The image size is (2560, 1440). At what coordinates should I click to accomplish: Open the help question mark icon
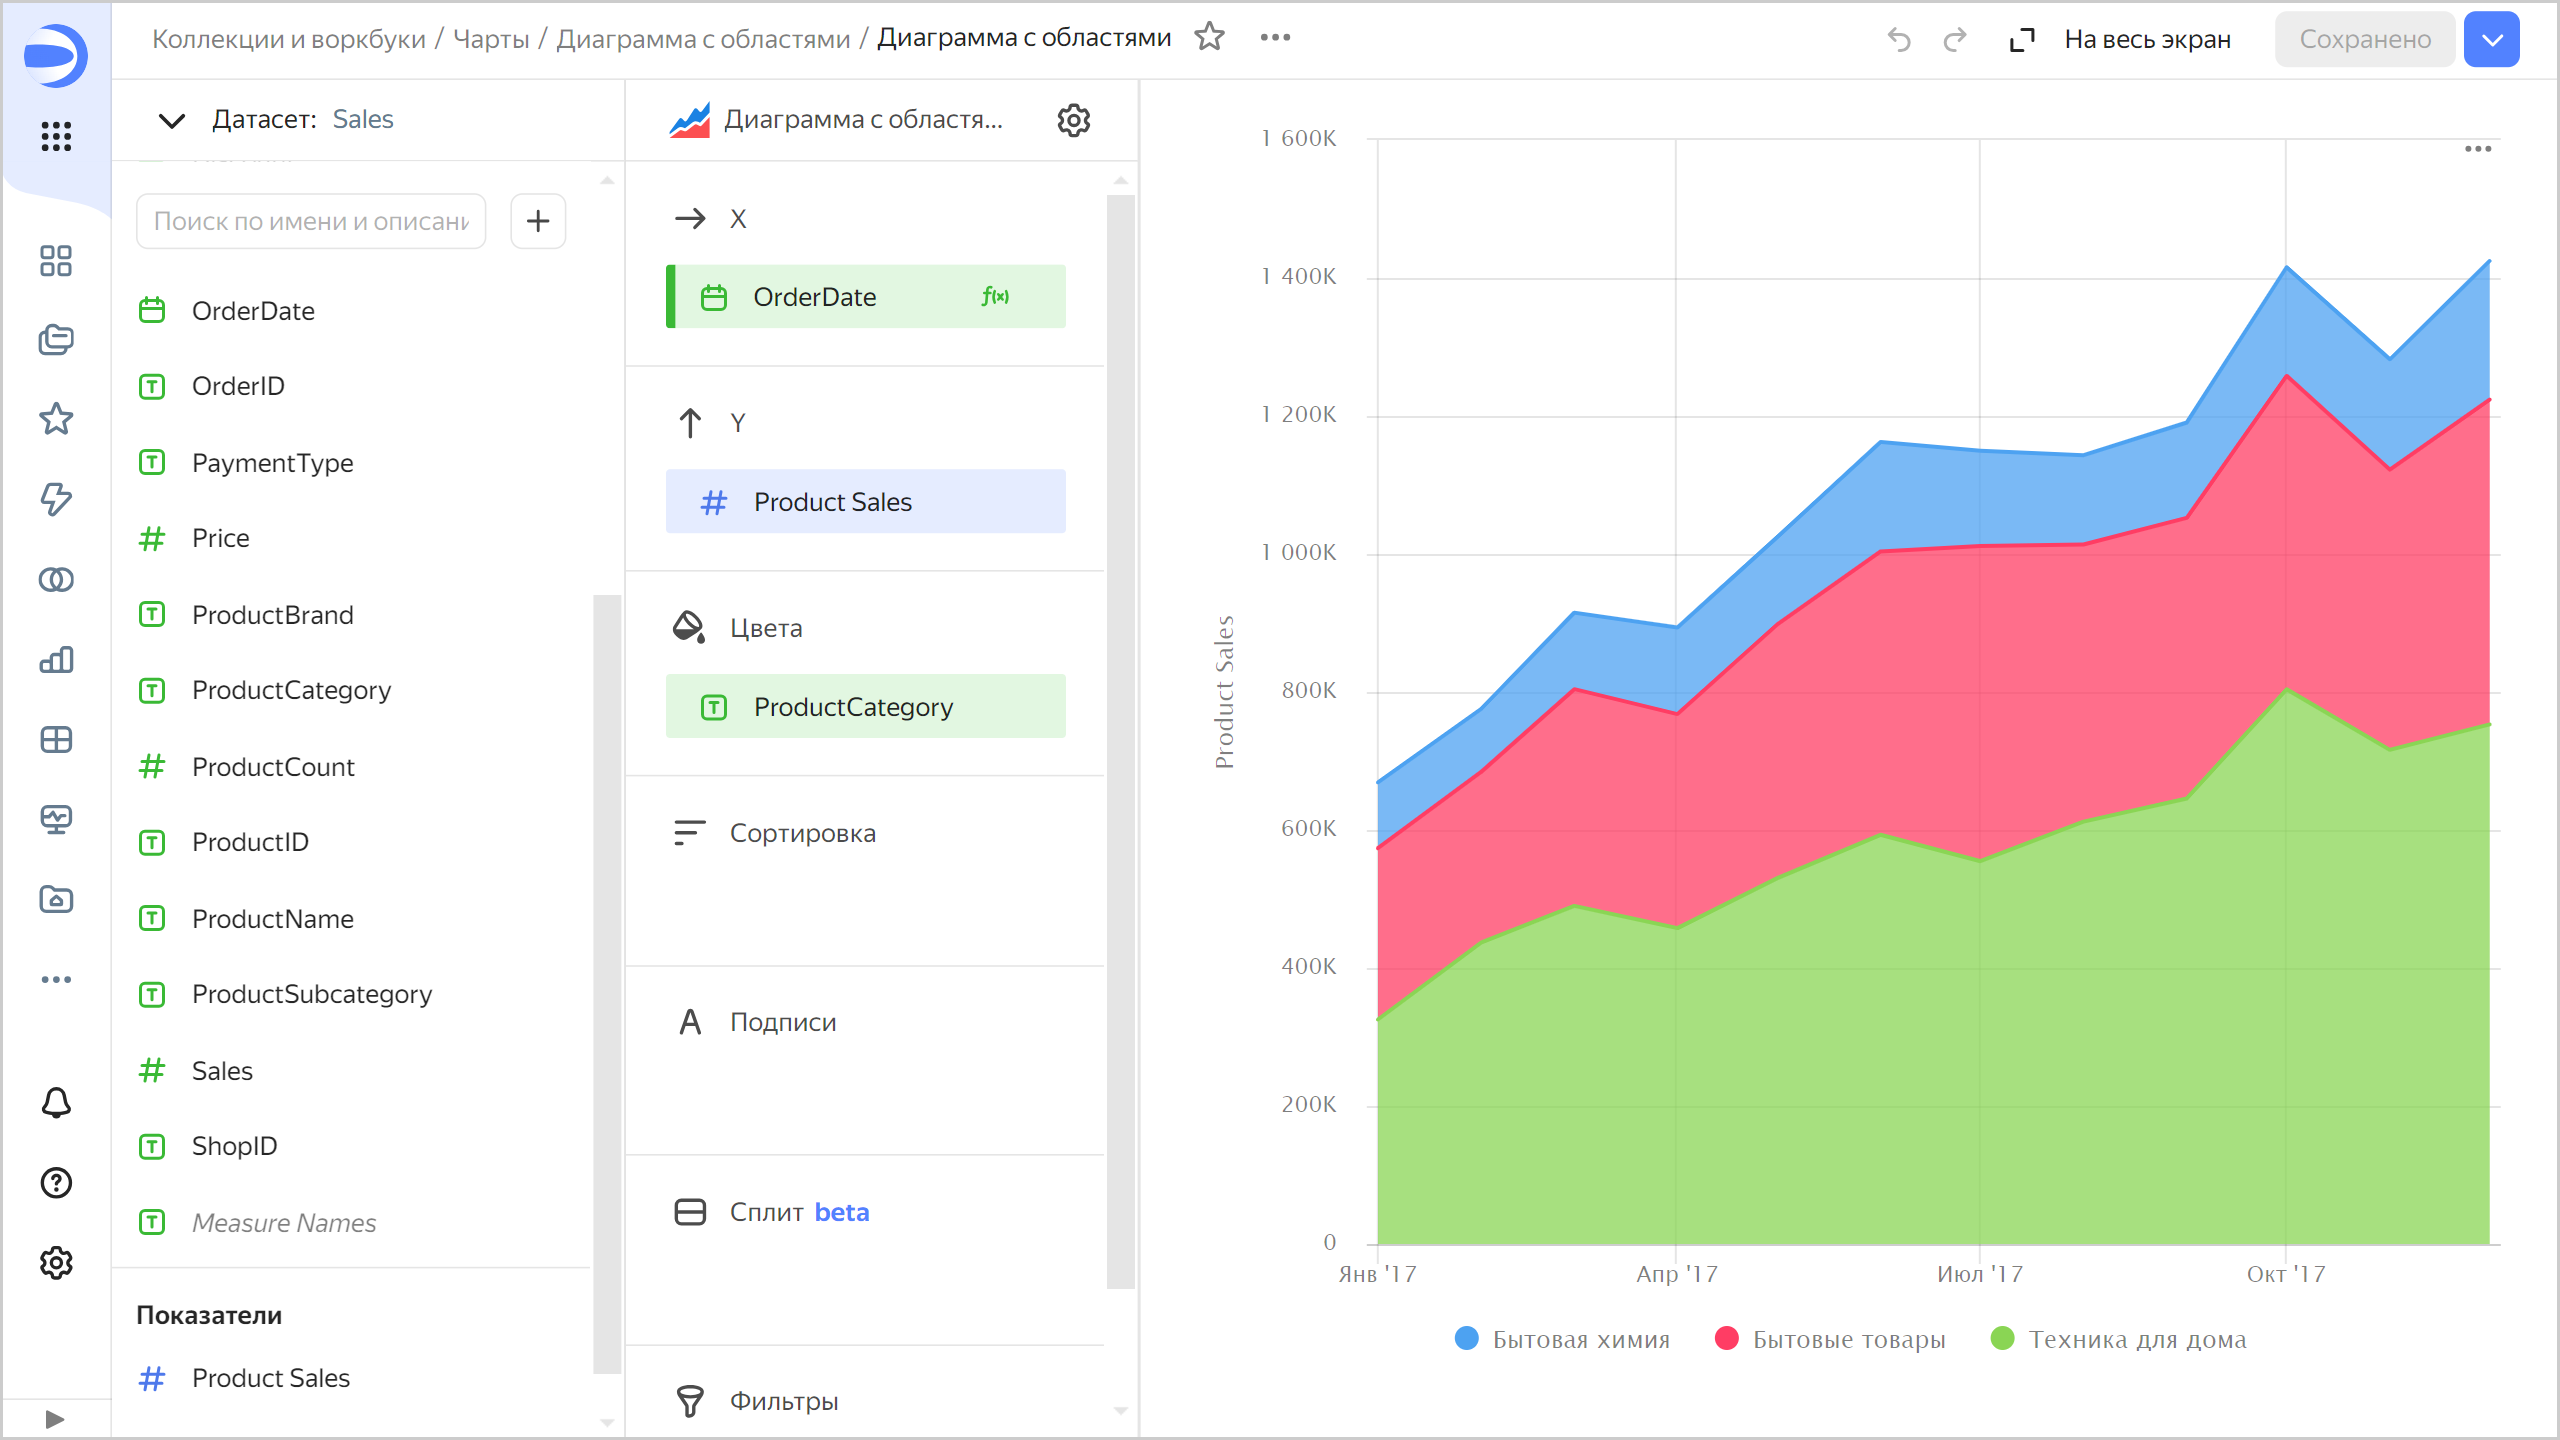point(56,1183)
